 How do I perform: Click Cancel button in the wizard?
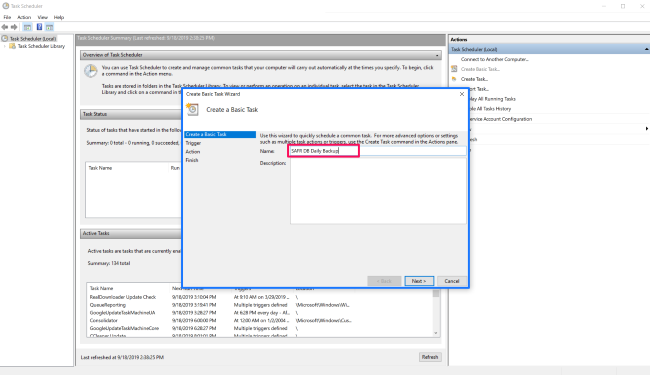pos(452,281)
